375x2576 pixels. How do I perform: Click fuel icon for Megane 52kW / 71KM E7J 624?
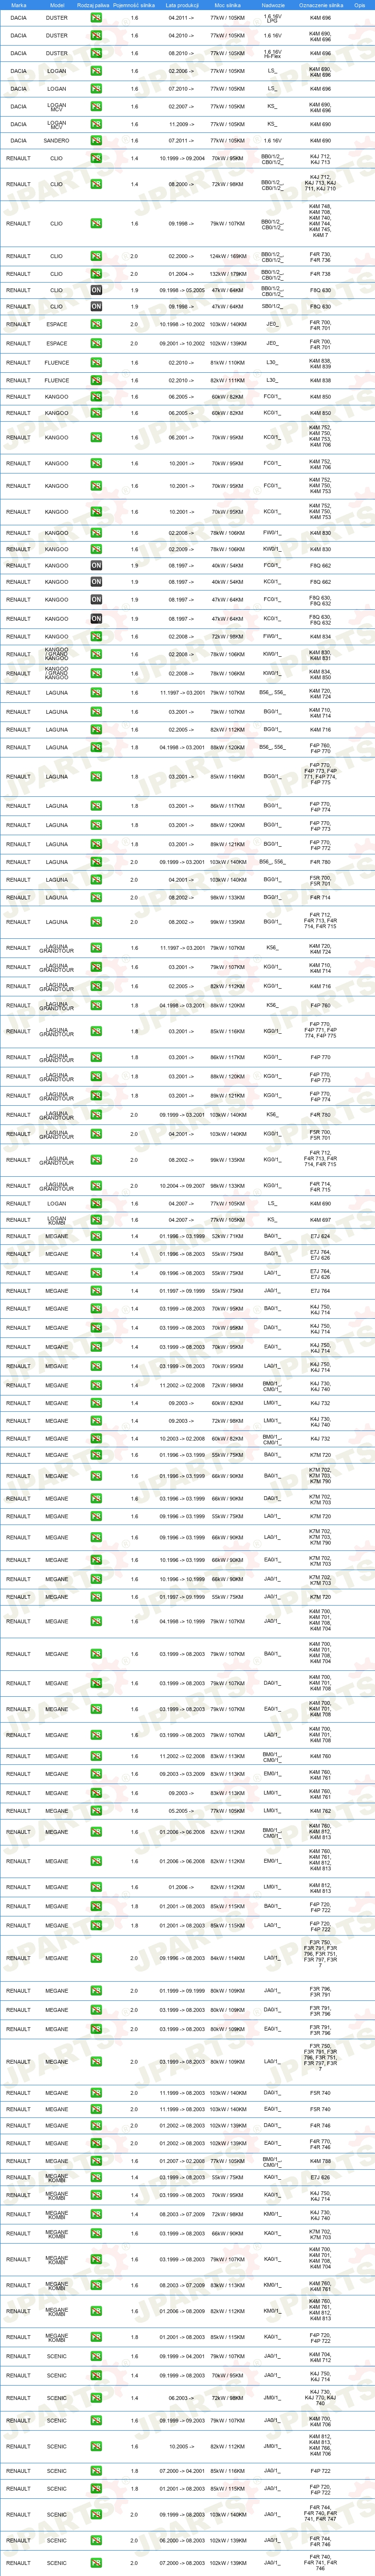pos(96,1237)
